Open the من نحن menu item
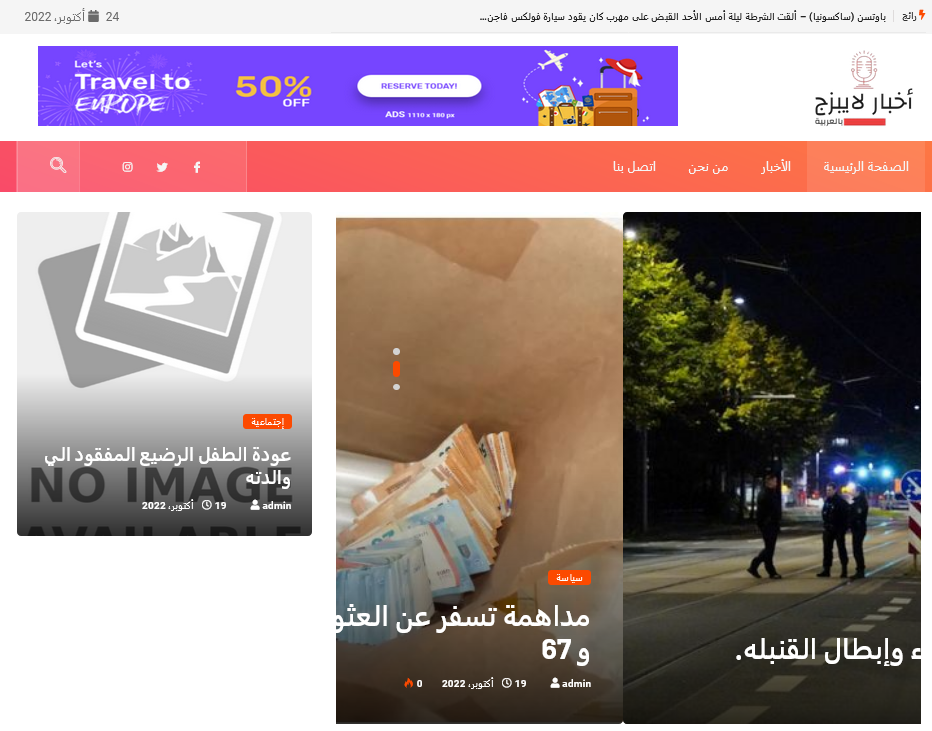The image size is (932, 731). click(708, 167)
